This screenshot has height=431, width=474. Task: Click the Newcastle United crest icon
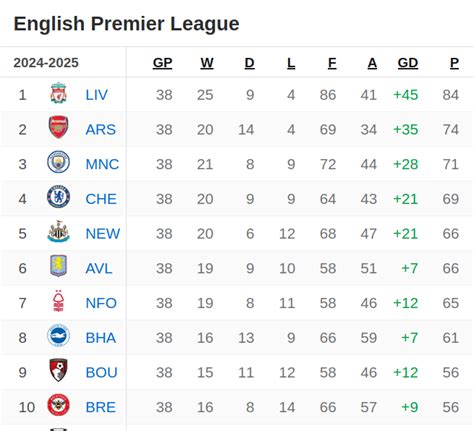point(58,231)
